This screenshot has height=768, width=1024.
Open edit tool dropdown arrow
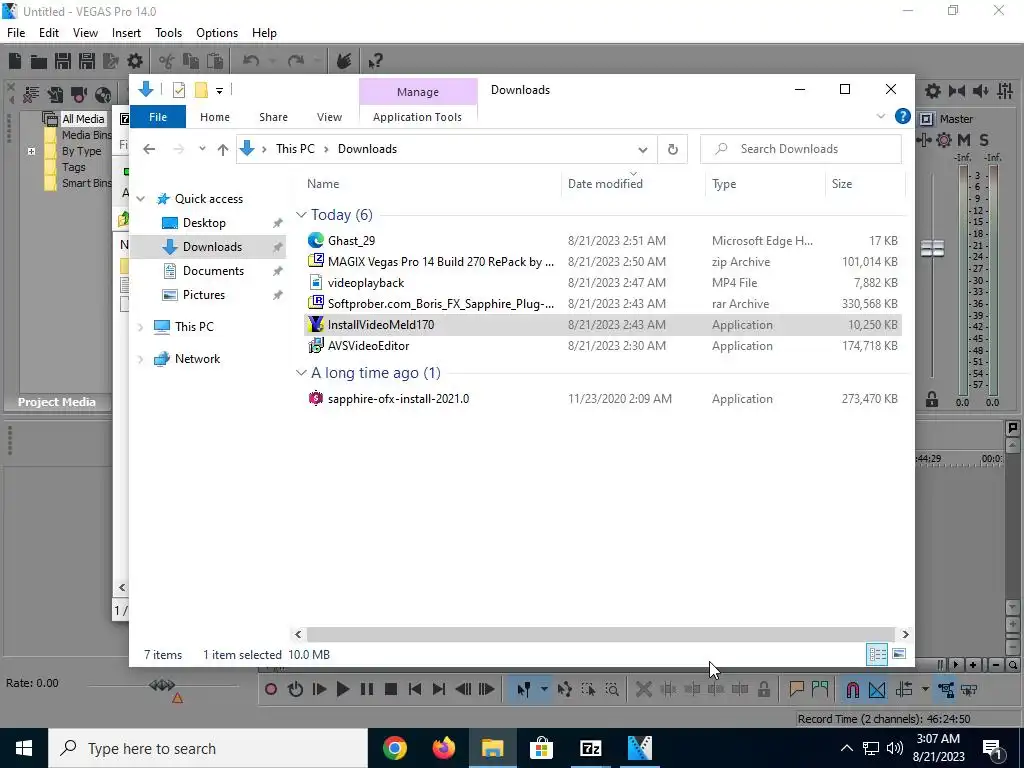pyautogui.click(x=543, y=689)
